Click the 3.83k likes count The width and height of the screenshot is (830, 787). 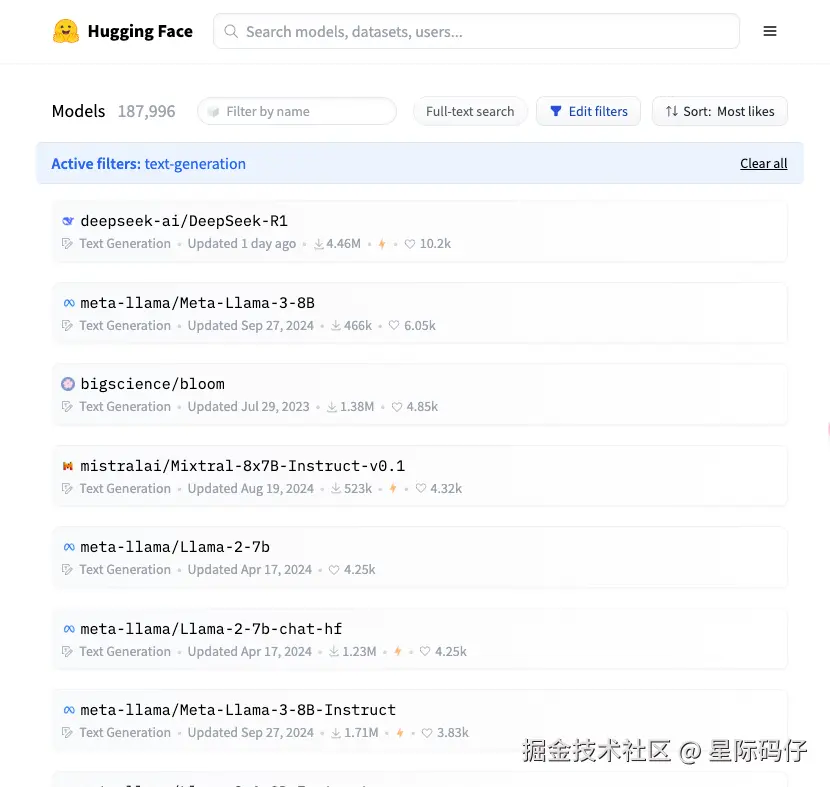click(x=453, y=732)
